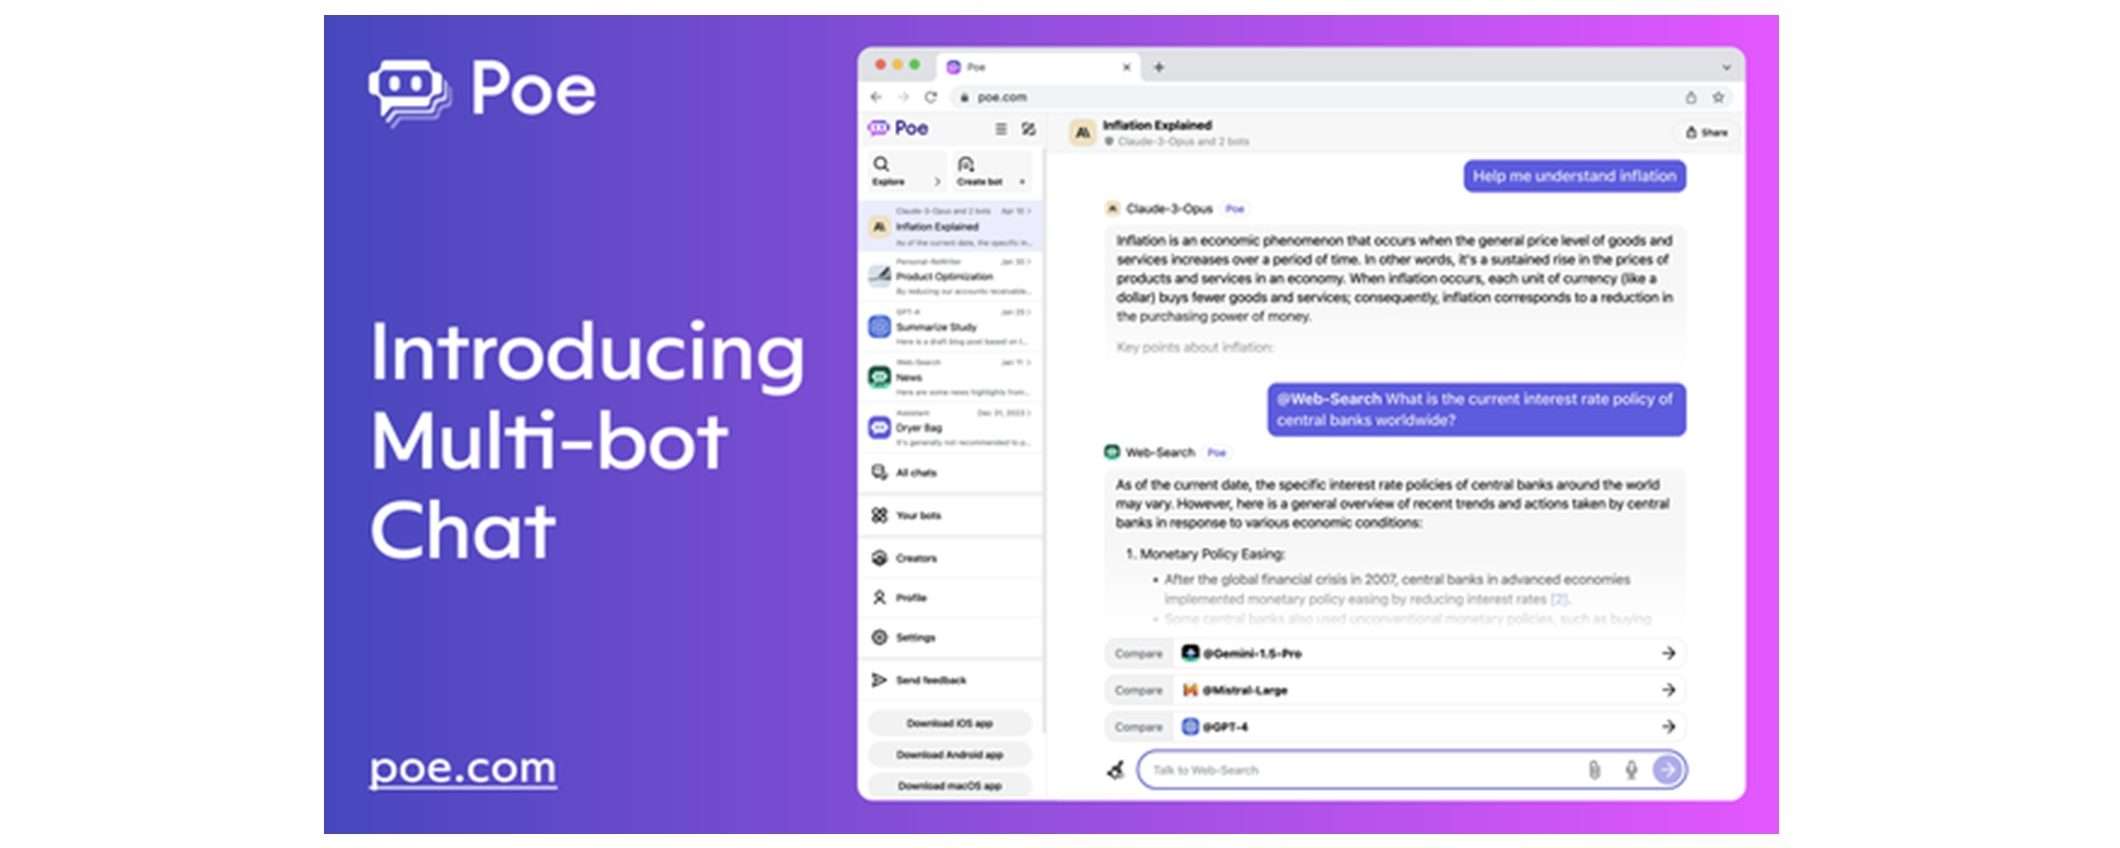The height and width of the screenshot is (848, 2120).
Task: Click the Share button in chat header
Action: click(1707, 132)
